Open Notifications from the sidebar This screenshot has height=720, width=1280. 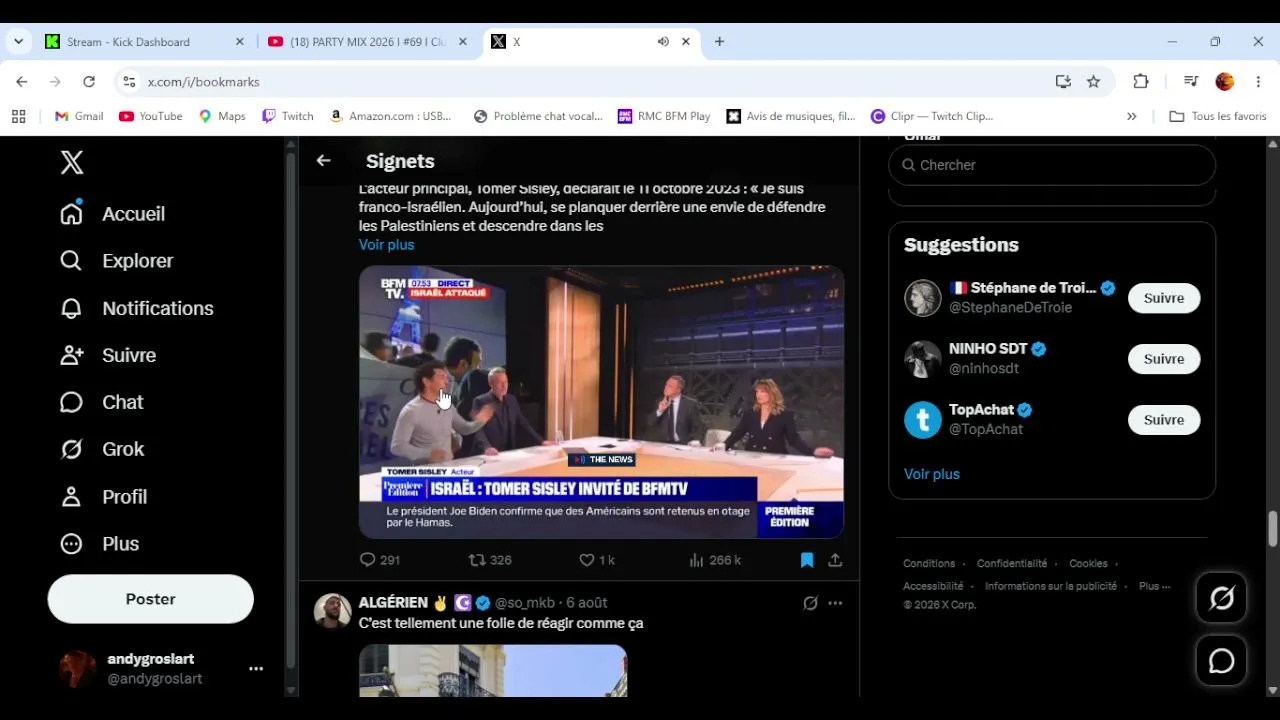[136, 308]
